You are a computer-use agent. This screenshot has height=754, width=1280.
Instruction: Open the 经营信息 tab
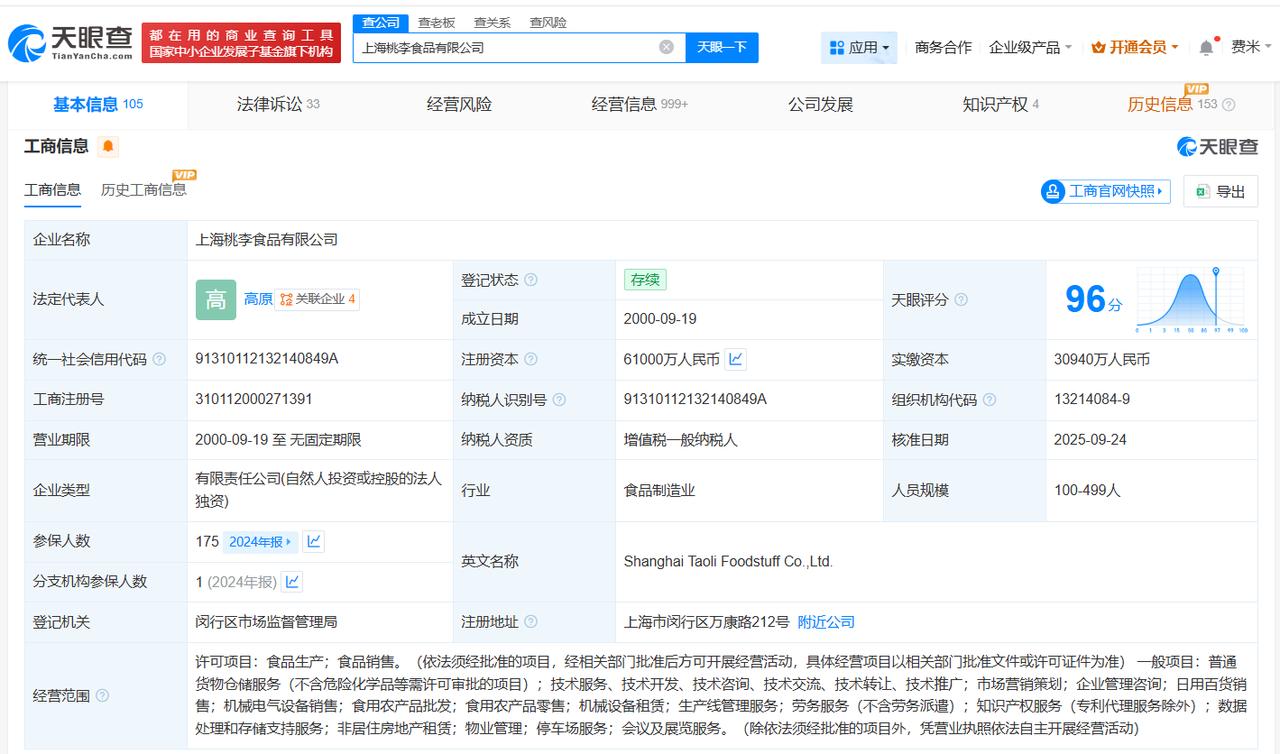[640, 104]
